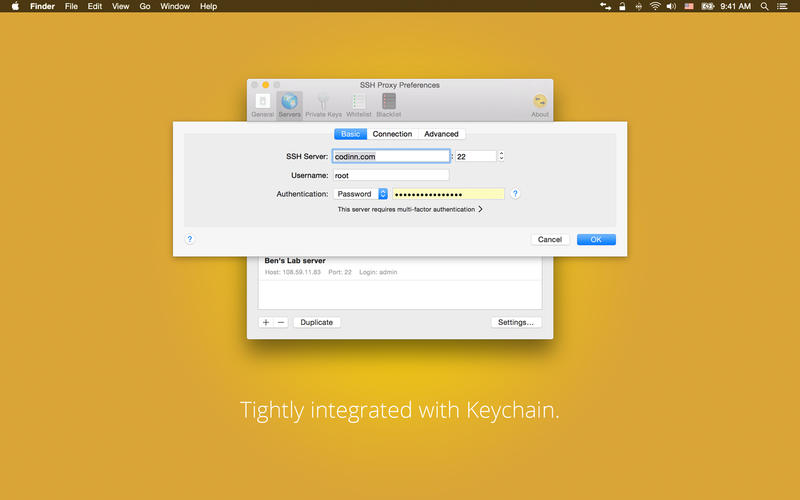Open the Private Keys pane
The width and height of the screenshot is (800, 500).
click(323, 103)
